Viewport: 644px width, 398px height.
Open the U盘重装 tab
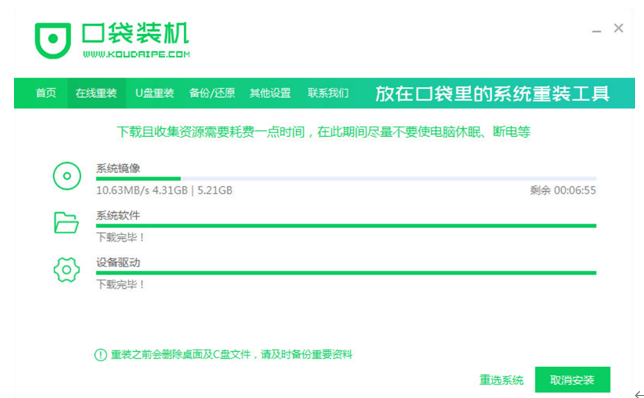coord(154,93)
